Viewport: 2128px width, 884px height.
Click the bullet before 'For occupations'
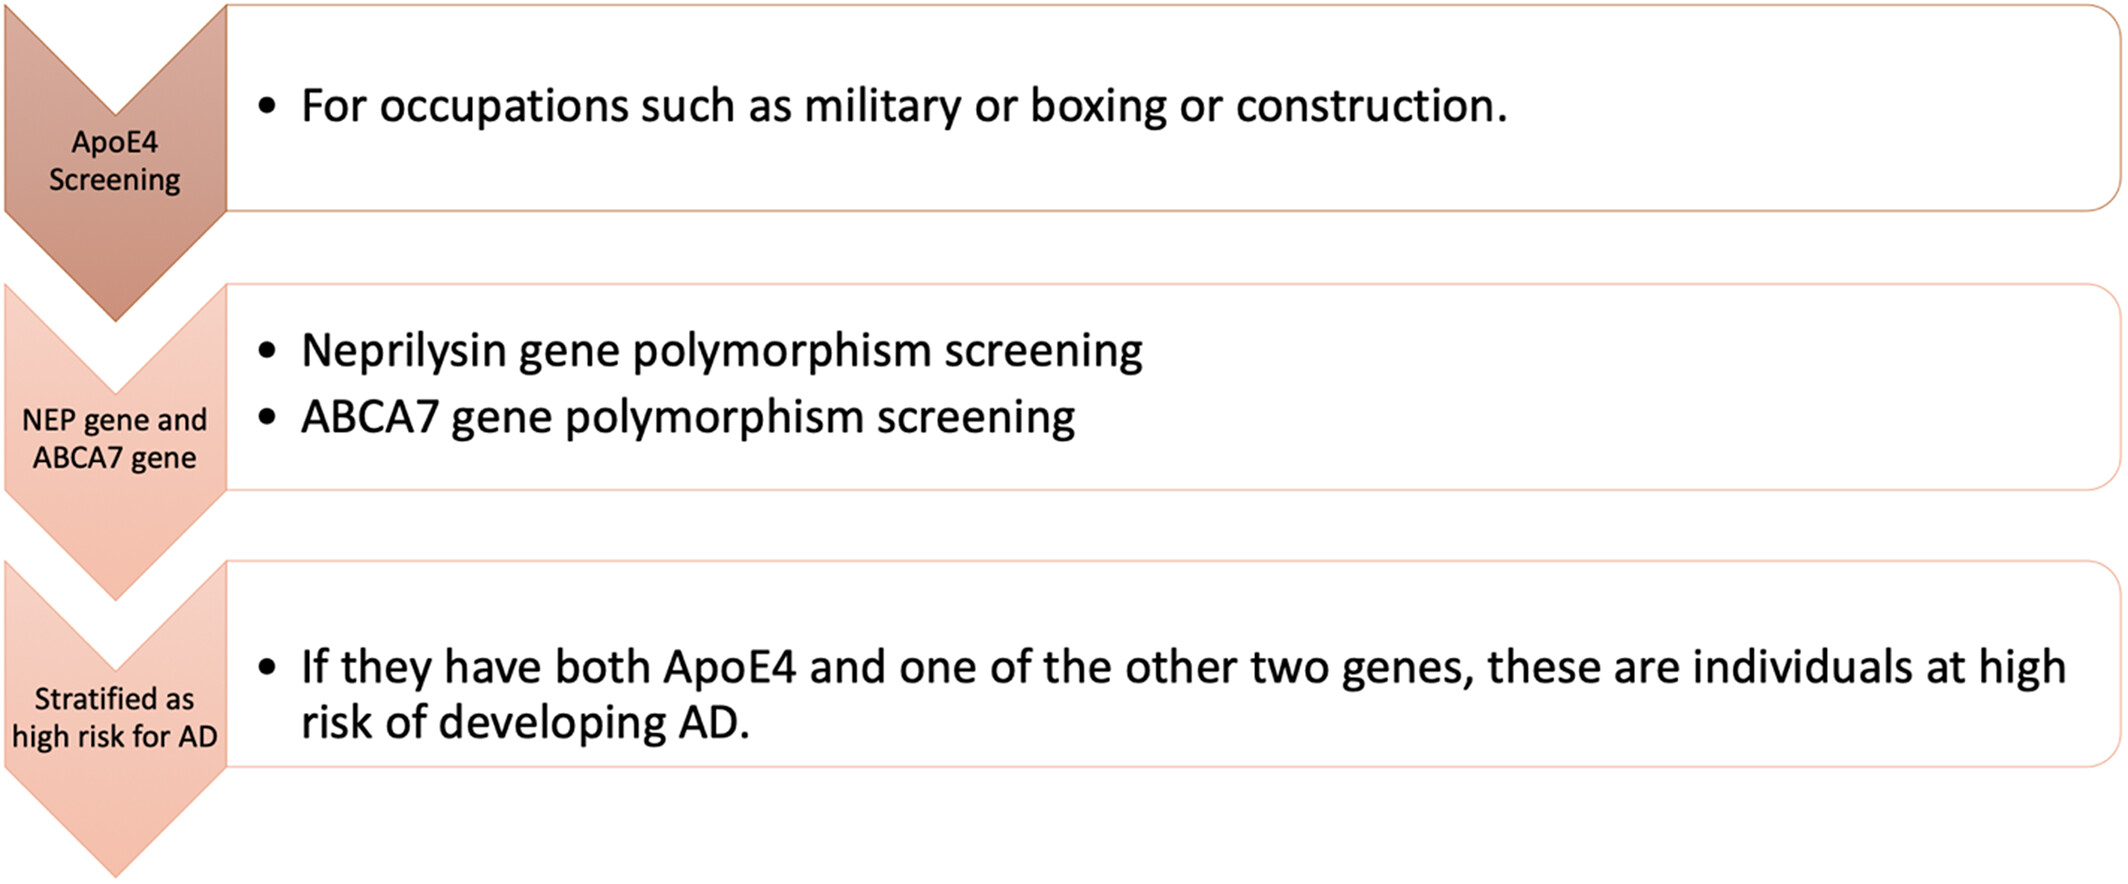[266, 106]
